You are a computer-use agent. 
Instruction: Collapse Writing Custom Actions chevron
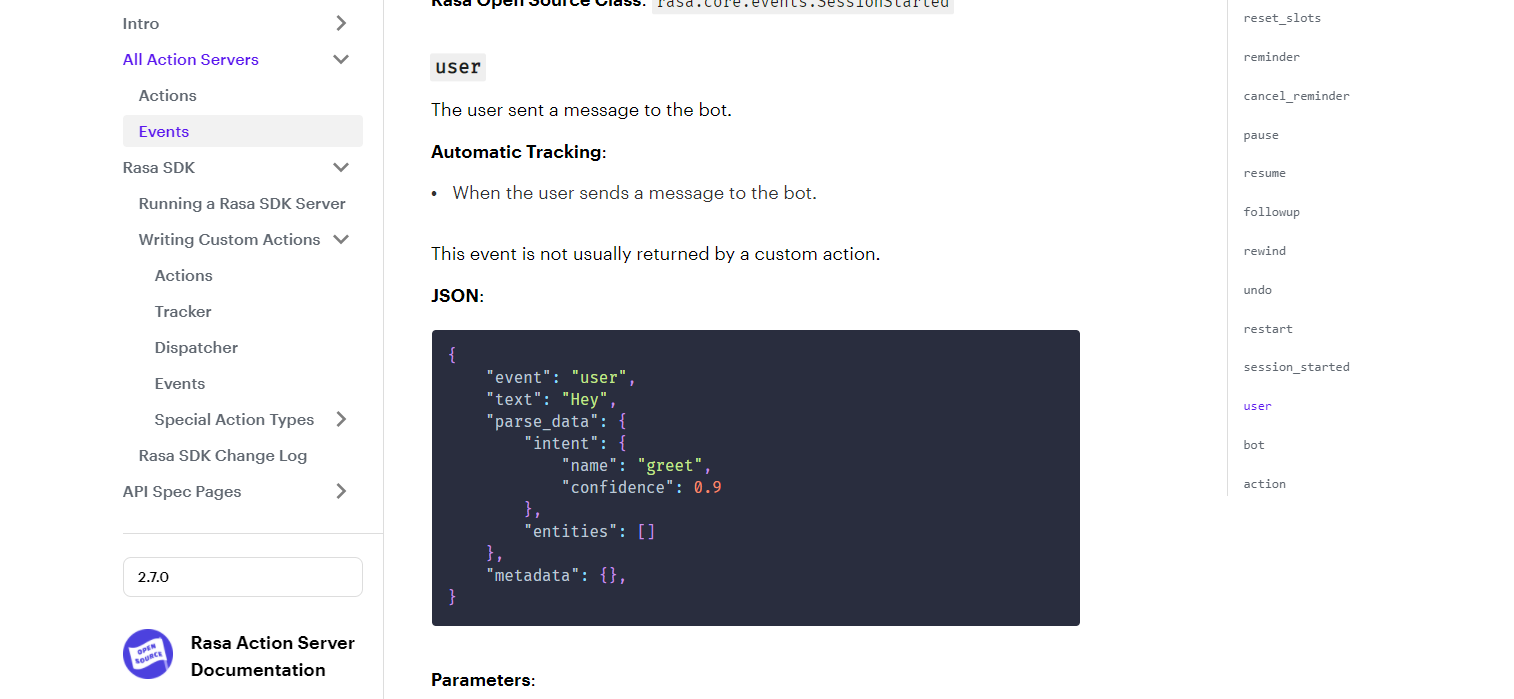[x=341, y=239]
